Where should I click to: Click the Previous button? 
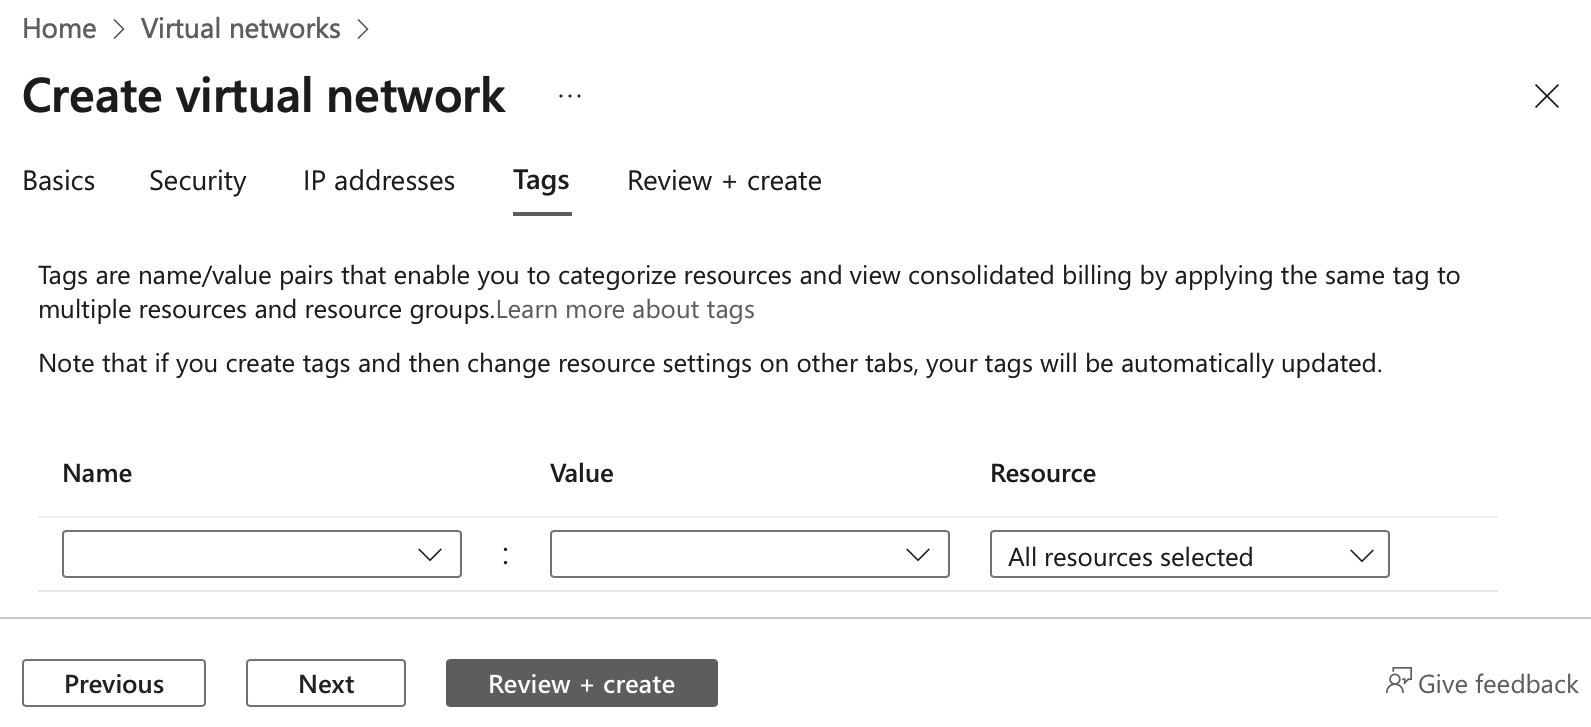point(114,683)
